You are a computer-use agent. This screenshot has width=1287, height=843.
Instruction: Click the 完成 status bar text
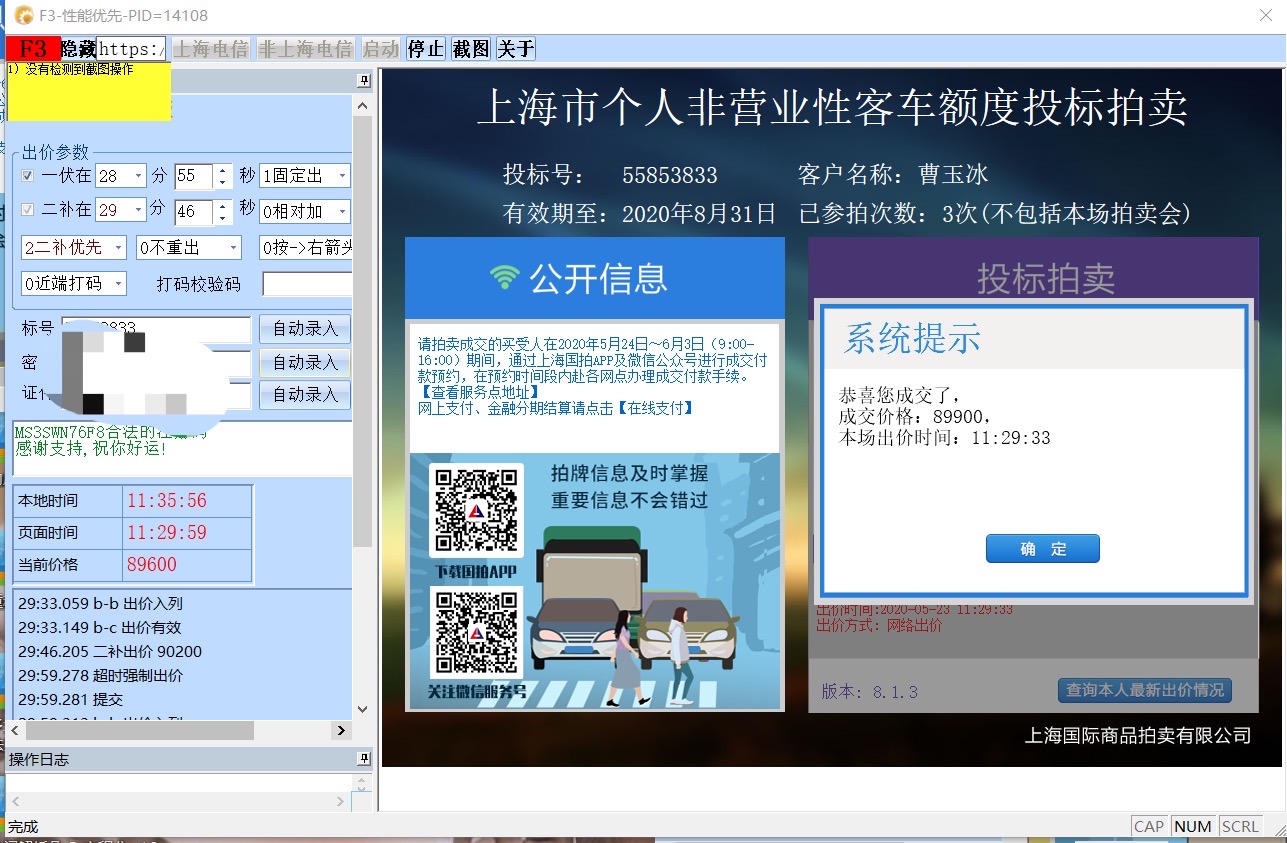click(x=23, y=827)
